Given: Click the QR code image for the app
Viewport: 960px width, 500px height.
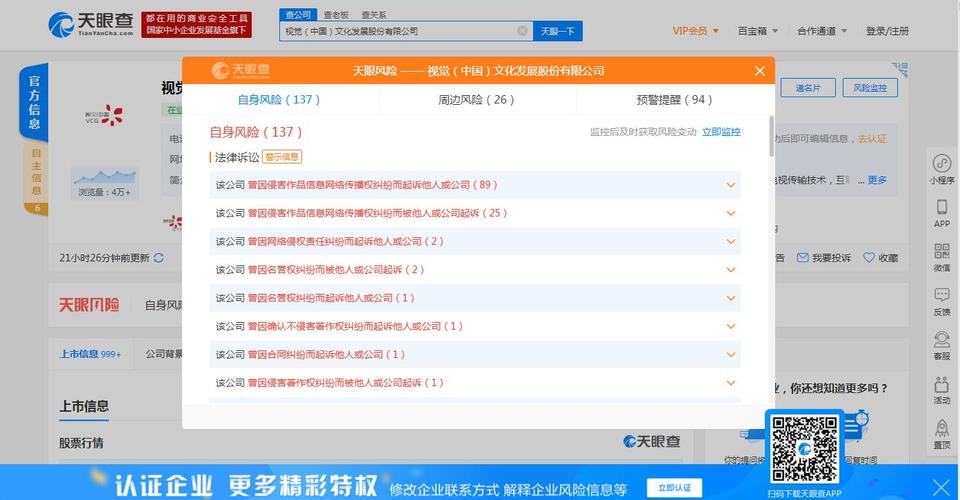Looking at the screenshot, I should coord(804,449).
